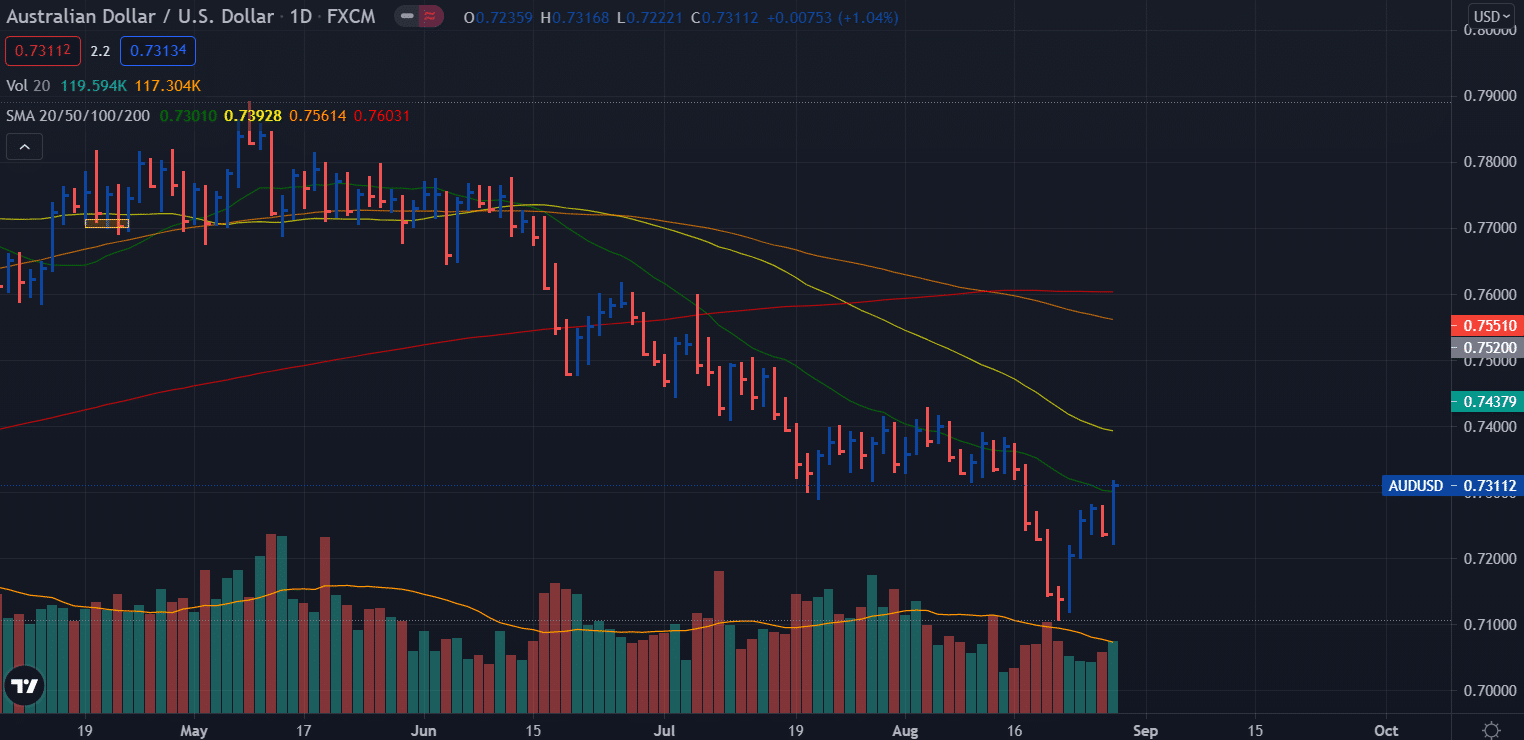Click the small white rectangle drawing near April 19
The width and height of the screenshot is (1524, 740).
pos(107,223)
